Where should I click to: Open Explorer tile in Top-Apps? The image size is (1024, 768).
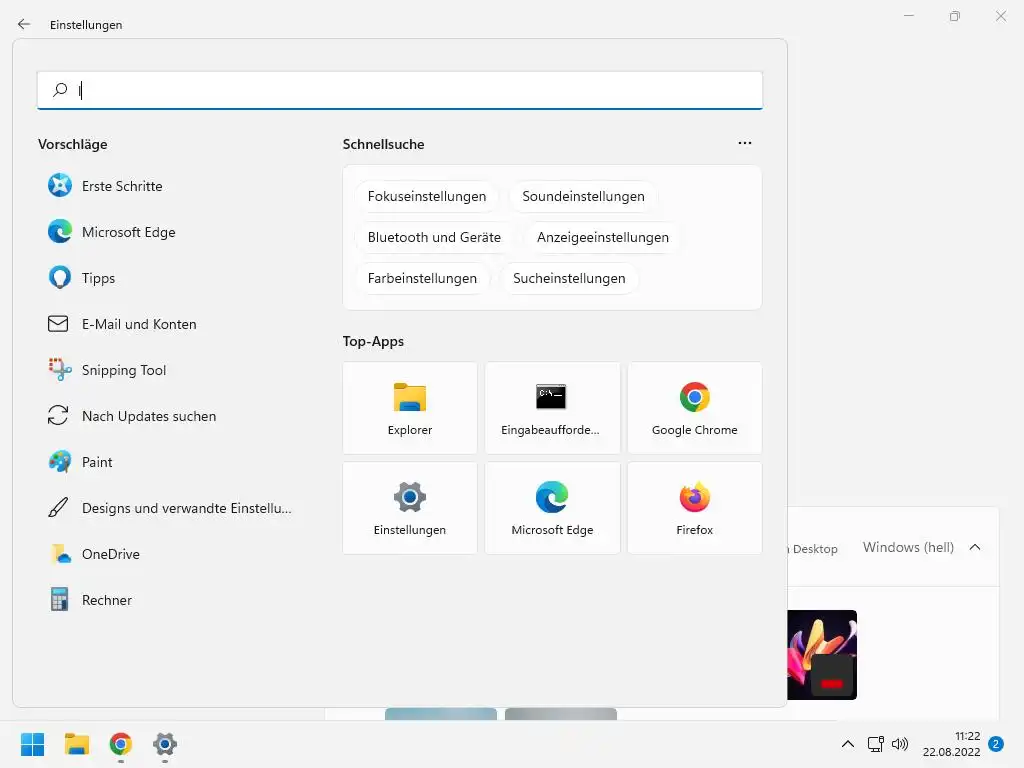pos(409,408)
